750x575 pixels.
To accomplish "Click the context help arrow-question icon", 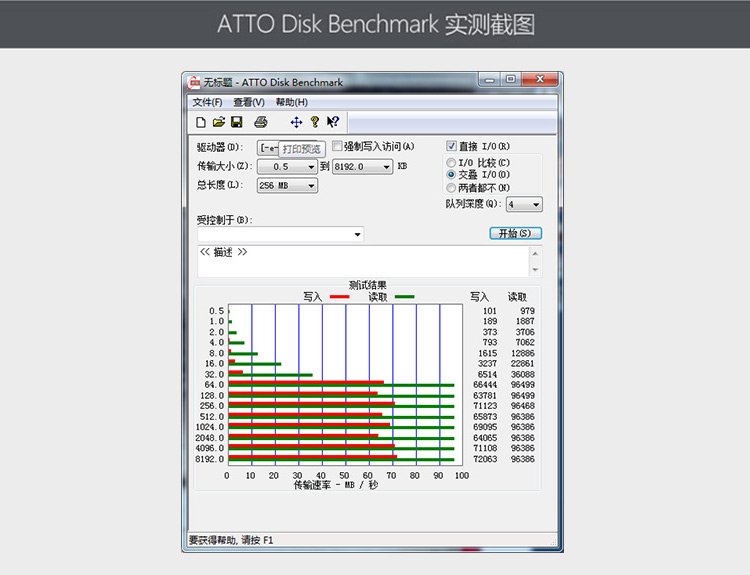I will point(333,122).
